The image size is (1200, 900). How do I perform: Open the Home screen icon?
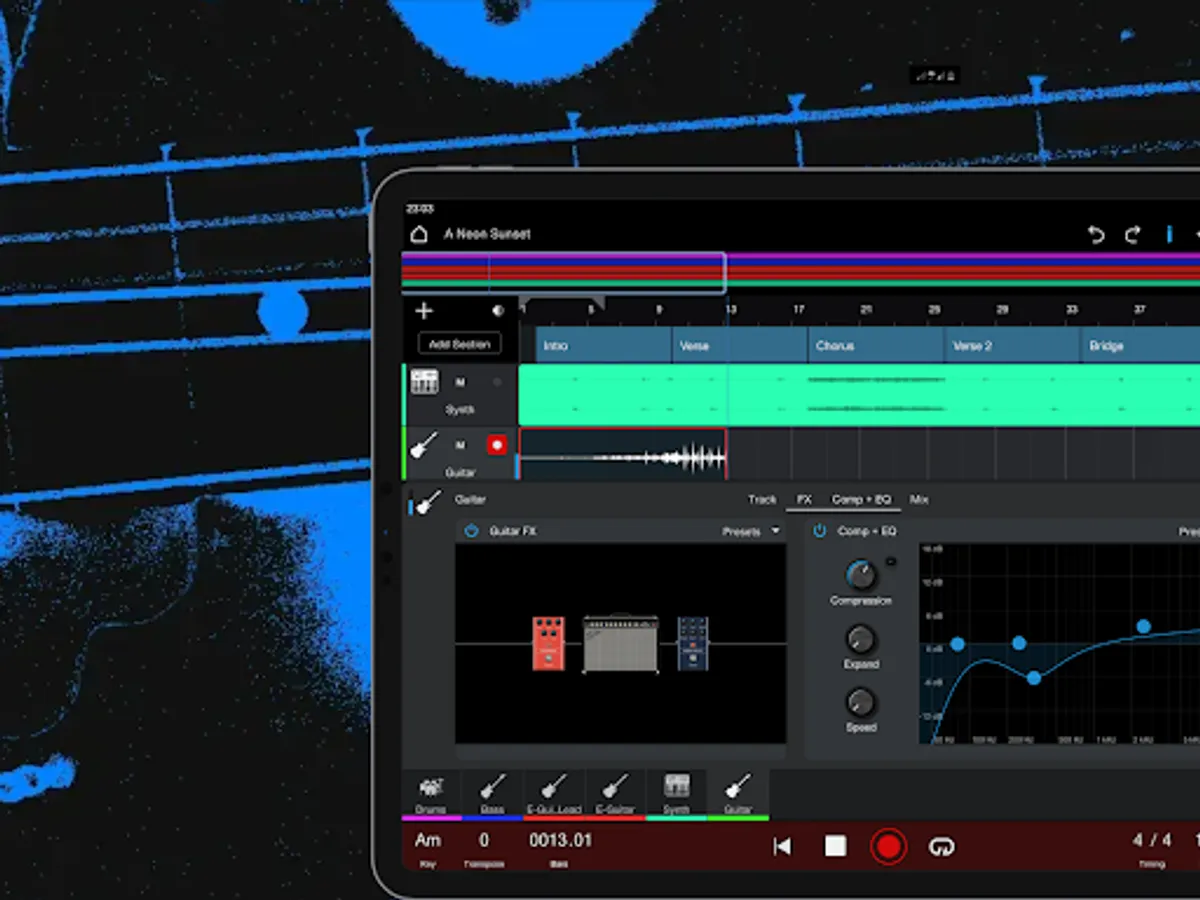point(419,232)
